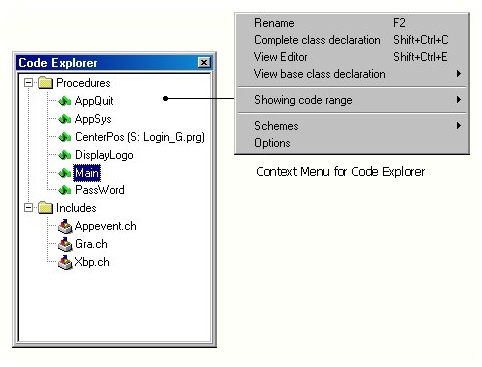
Task: Click the PassWord procedure icon
Action: [x=65, y=190]
